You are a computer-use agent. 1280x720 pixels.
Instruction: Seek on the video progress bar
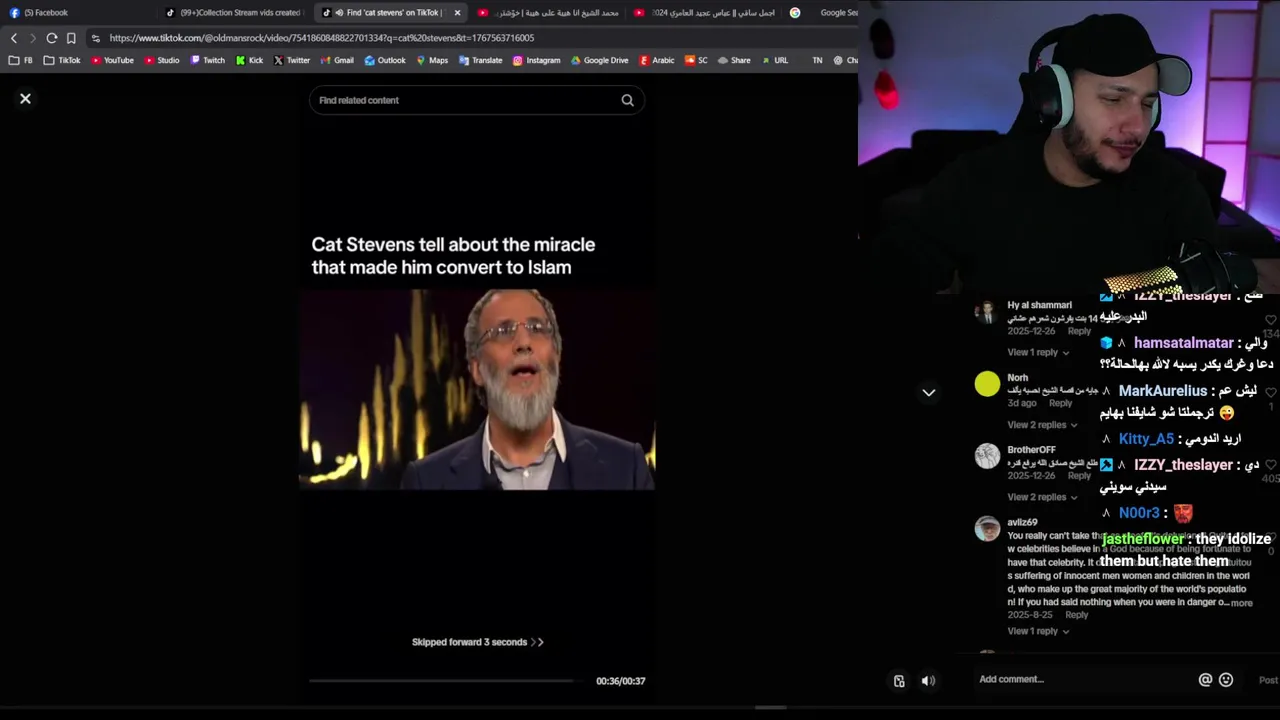pyautogui.click(x=447, y=681)
